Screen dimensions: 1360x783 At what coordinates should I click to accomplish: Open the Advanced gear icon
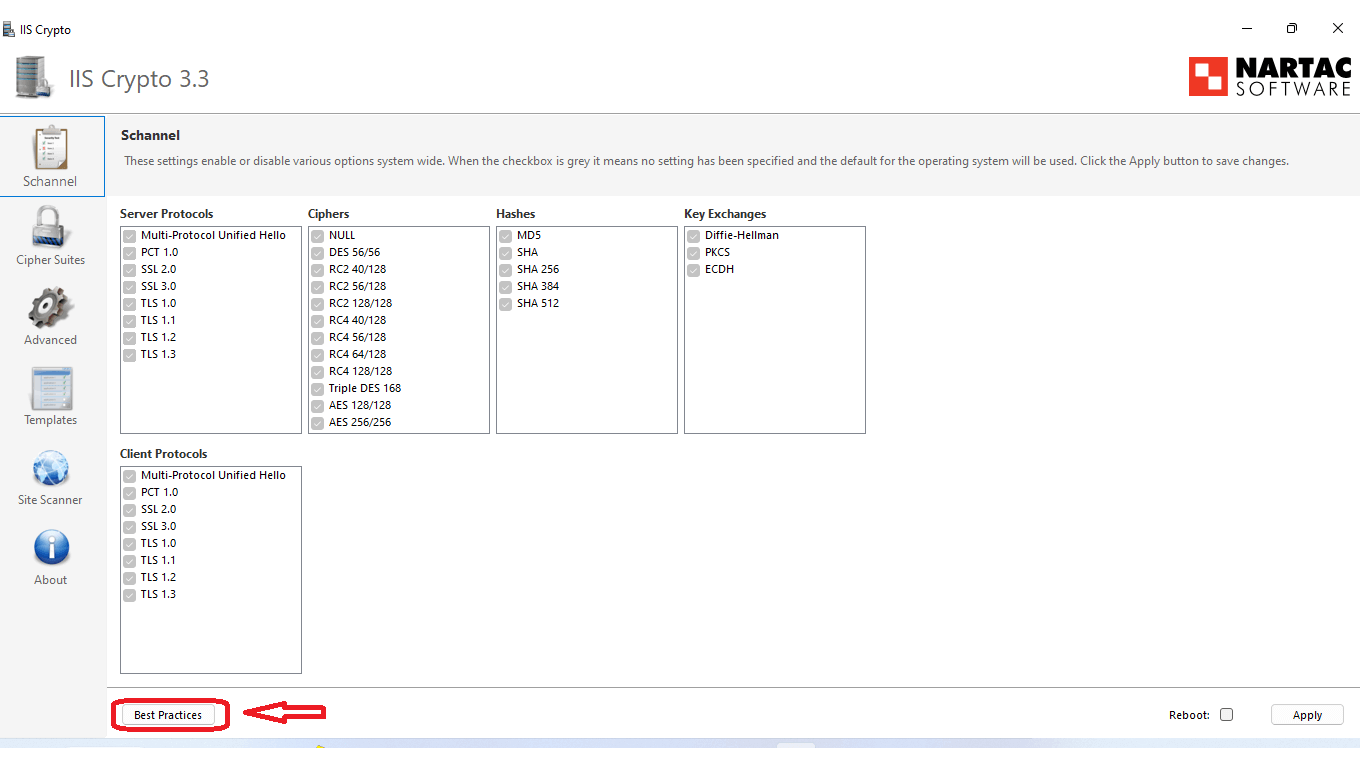pos(51,307)
